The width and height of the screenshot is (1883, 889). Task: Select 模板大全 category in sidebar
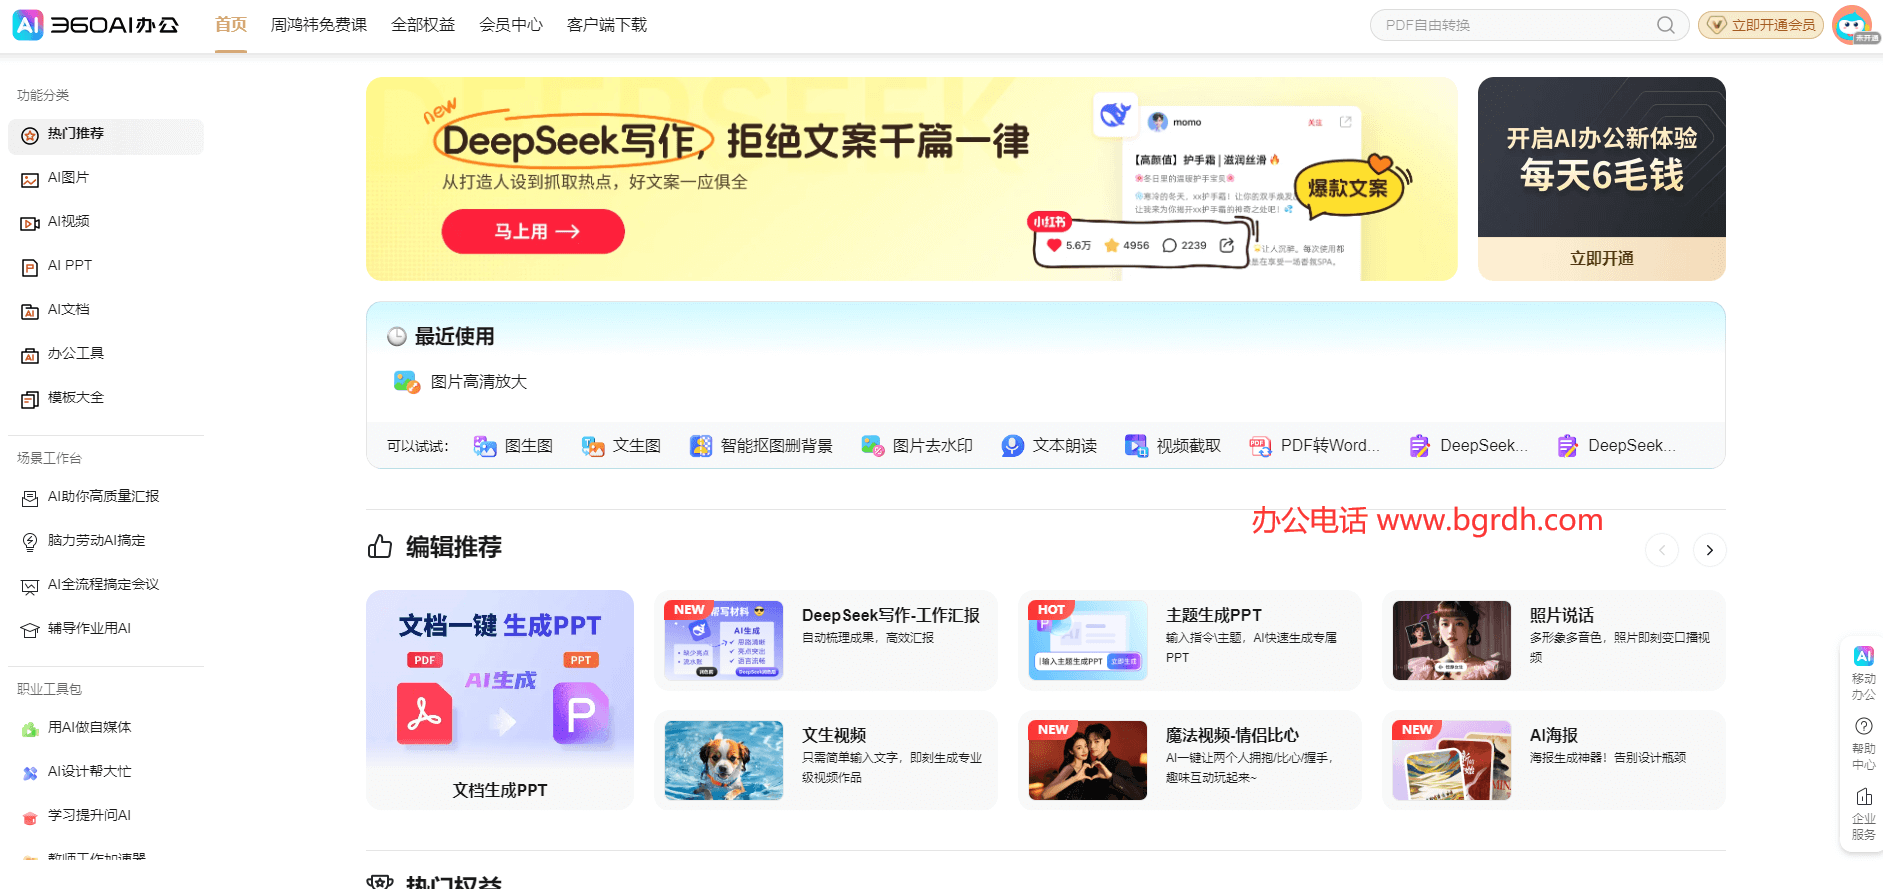click(x=76, y=398)
